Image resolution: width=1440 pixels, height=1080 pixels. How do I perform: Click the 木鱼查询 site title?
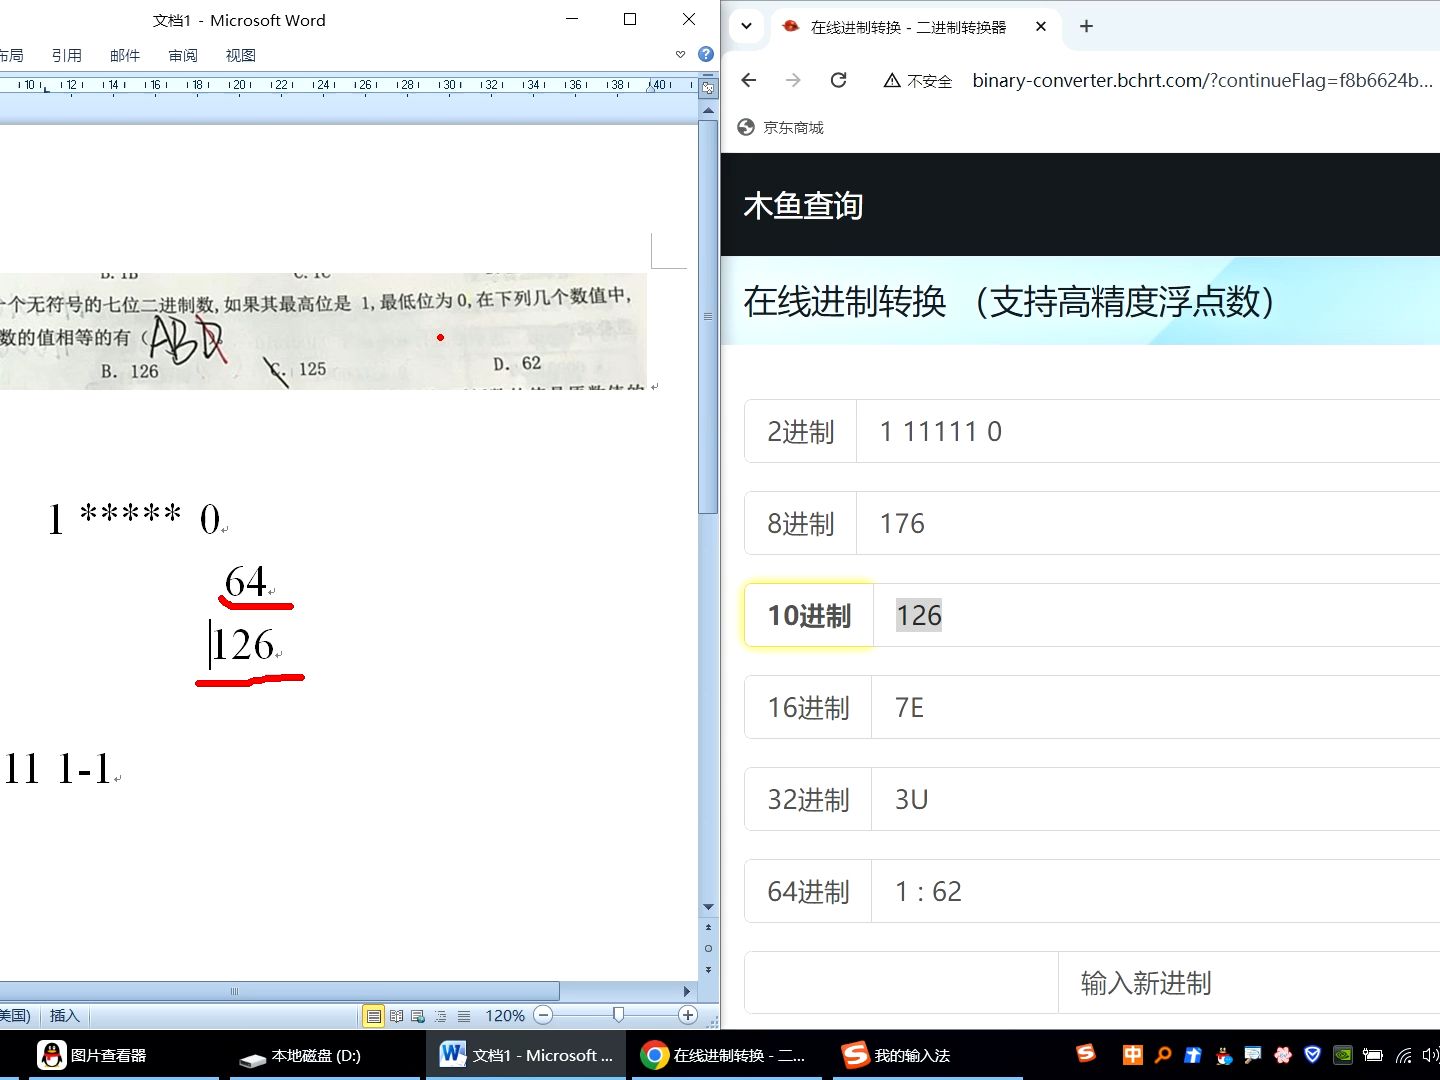click(x=803, y=205)
